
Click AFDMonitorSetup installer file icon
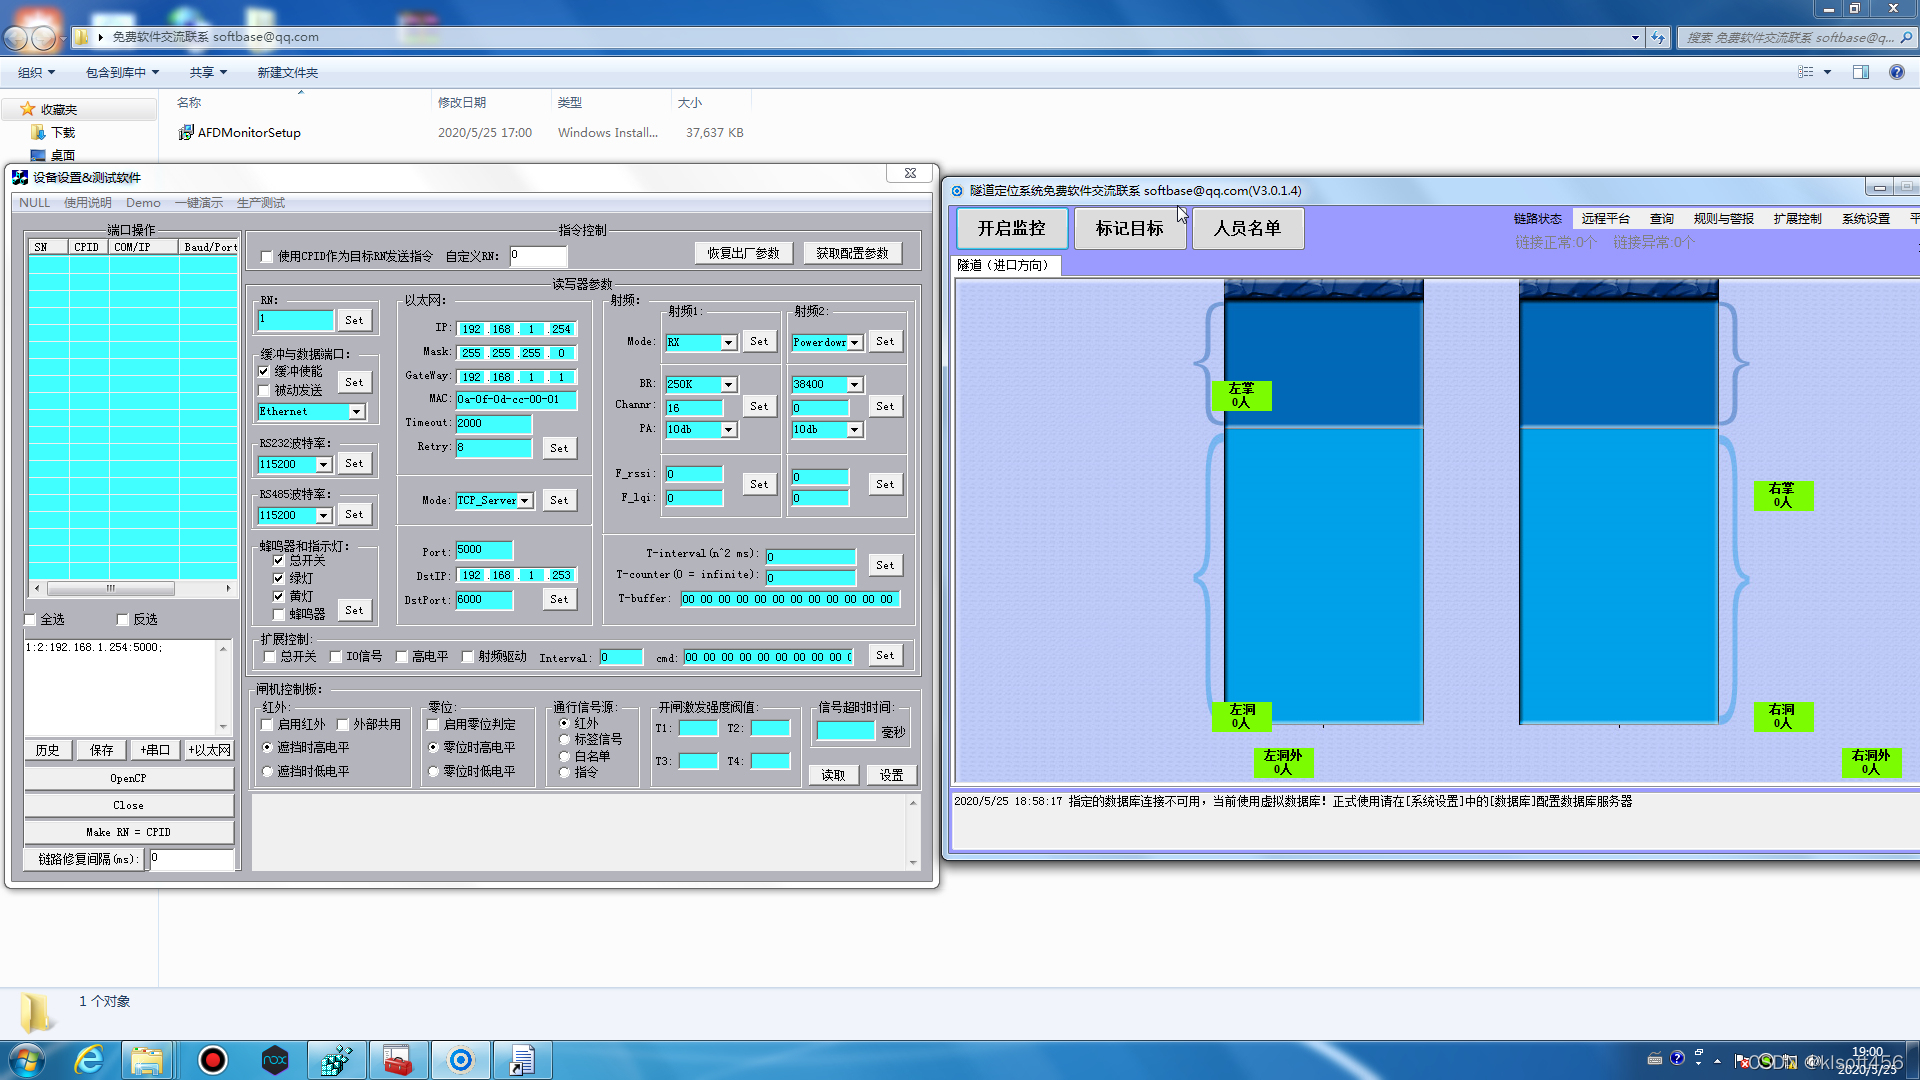pos(186,132)
